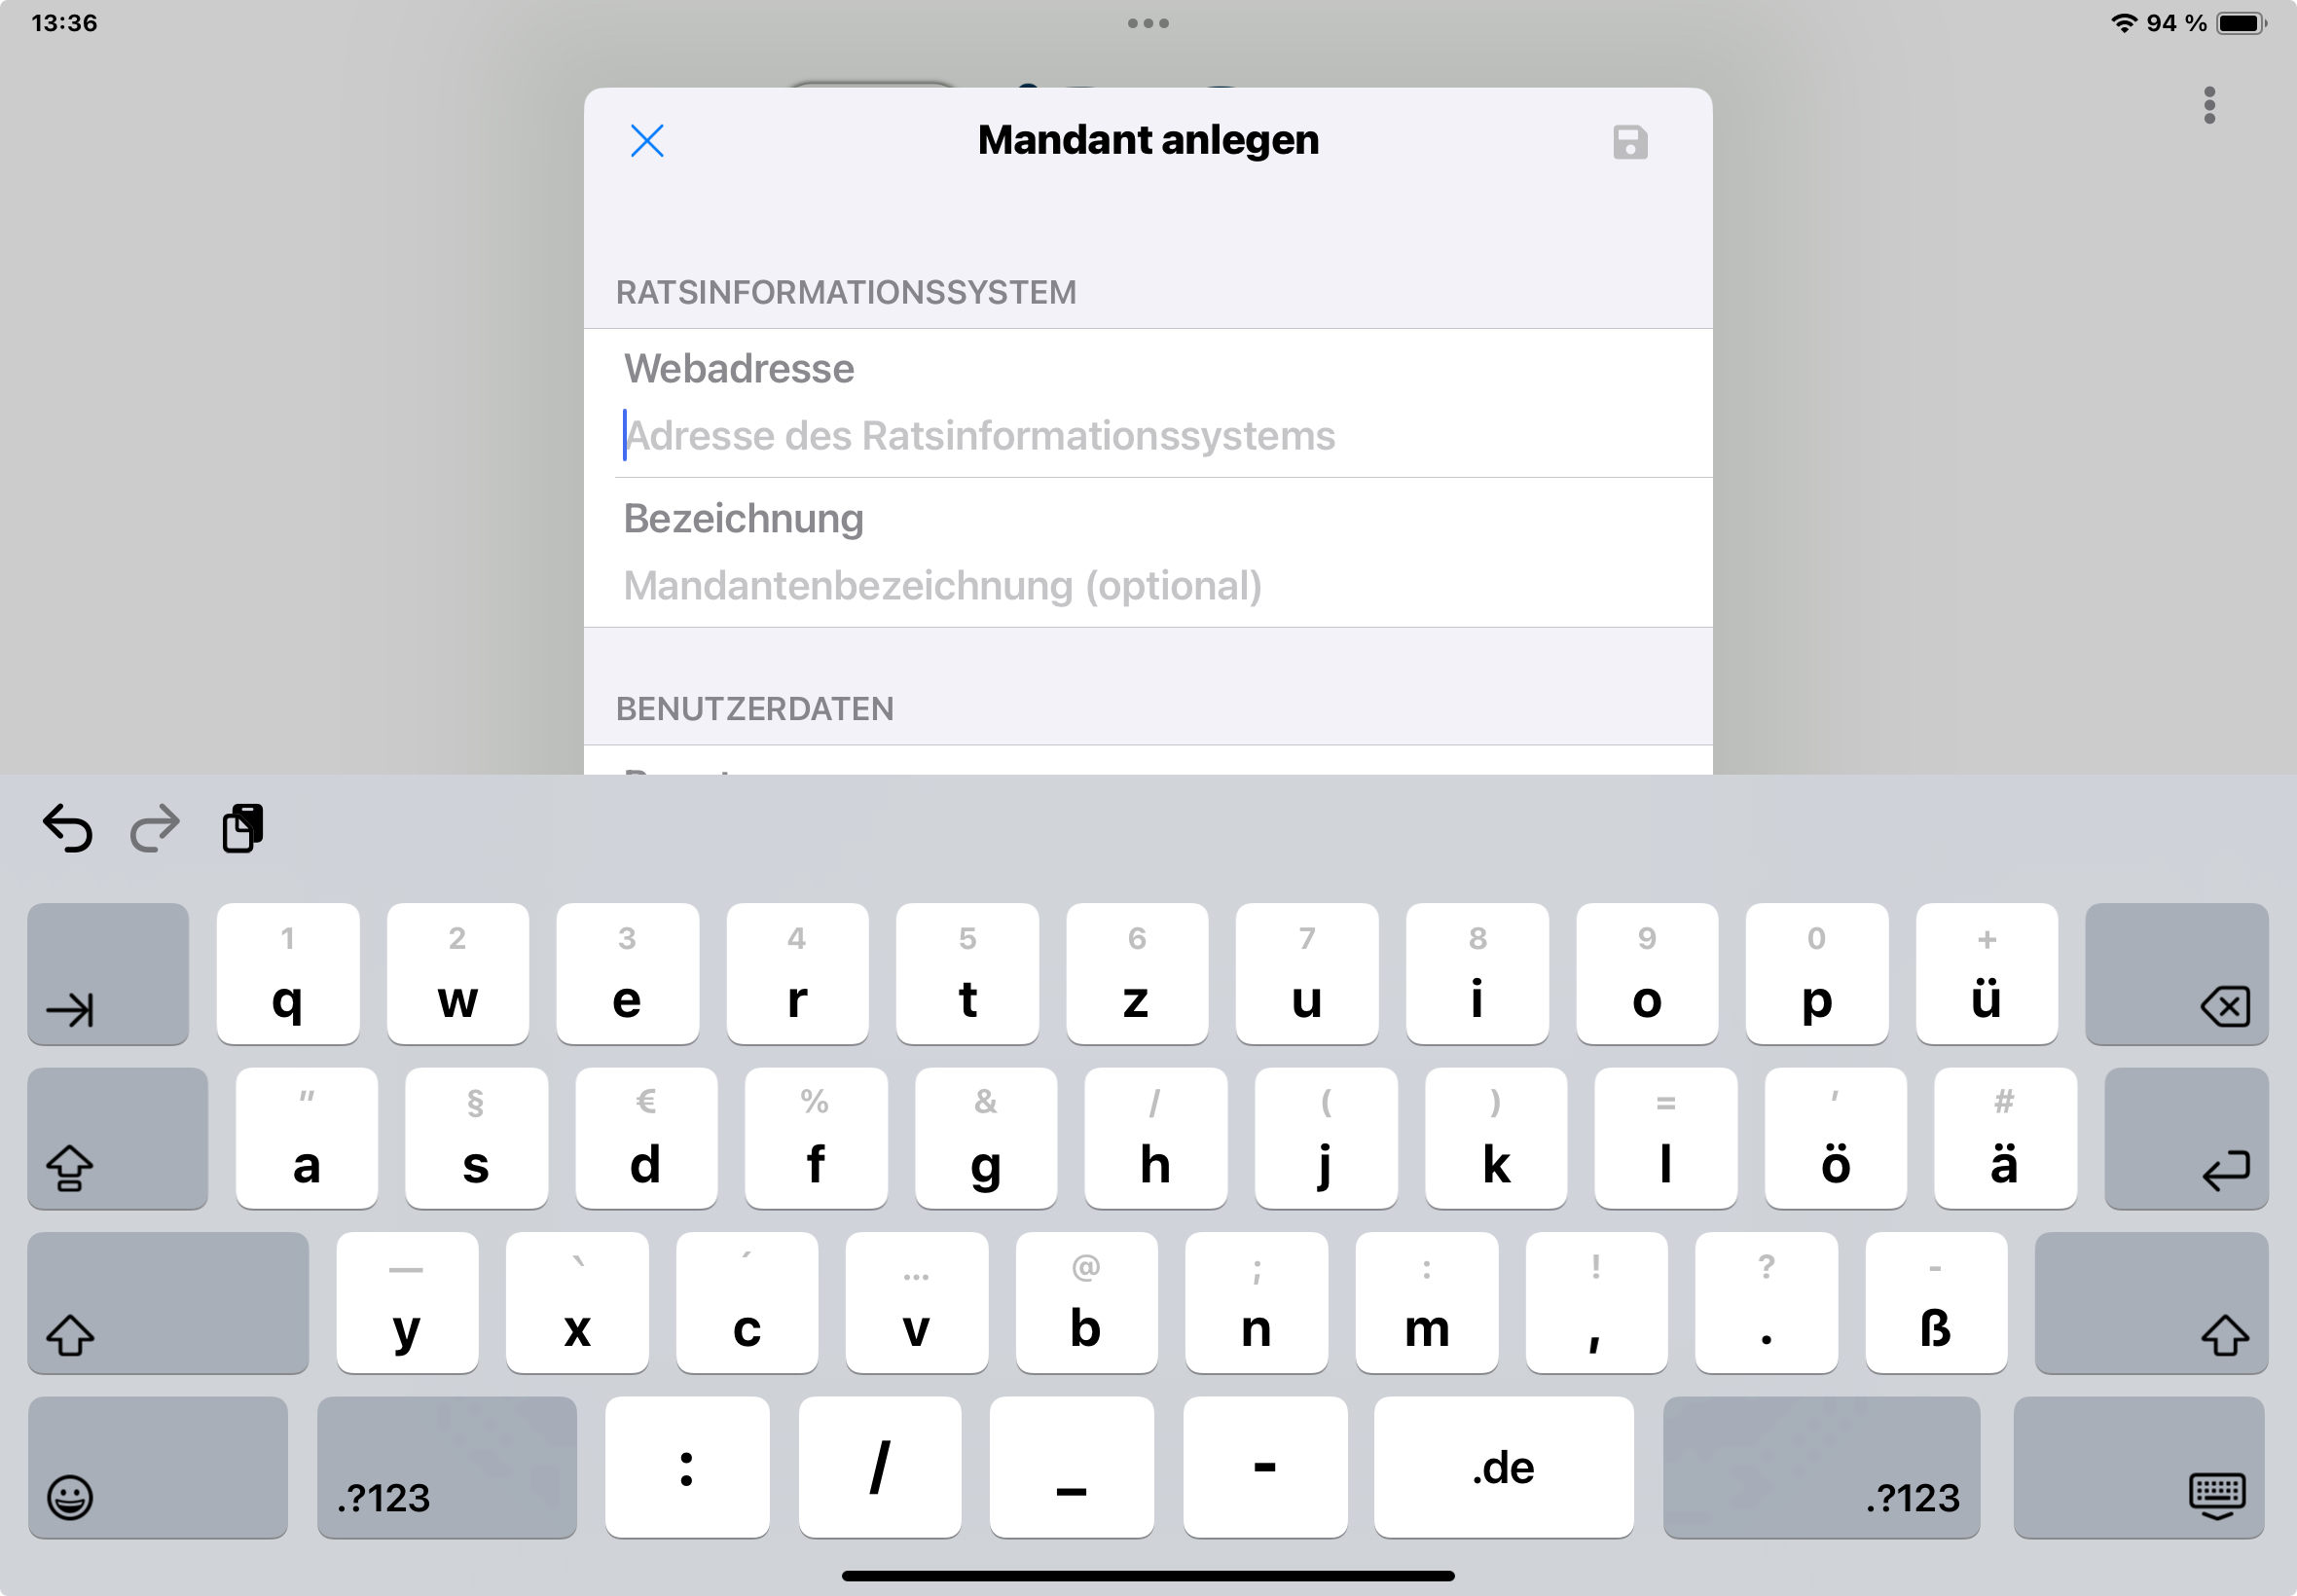This screenshot has height=1596, width=2297.
Task: Hide the on-screen keyboard
Action: coord(2139,1467)
